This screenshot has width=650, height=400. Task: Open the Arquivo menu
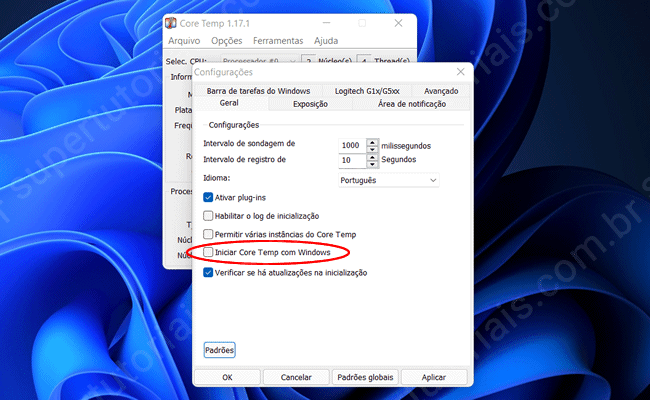point(184,41)
